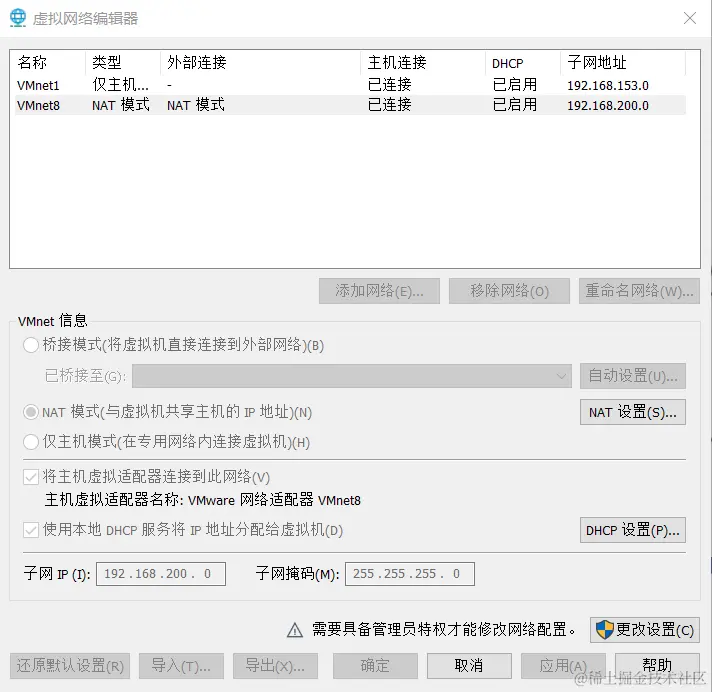
Task: Open the 已桥接至 dropdown
Action: [x=351, y=376]
